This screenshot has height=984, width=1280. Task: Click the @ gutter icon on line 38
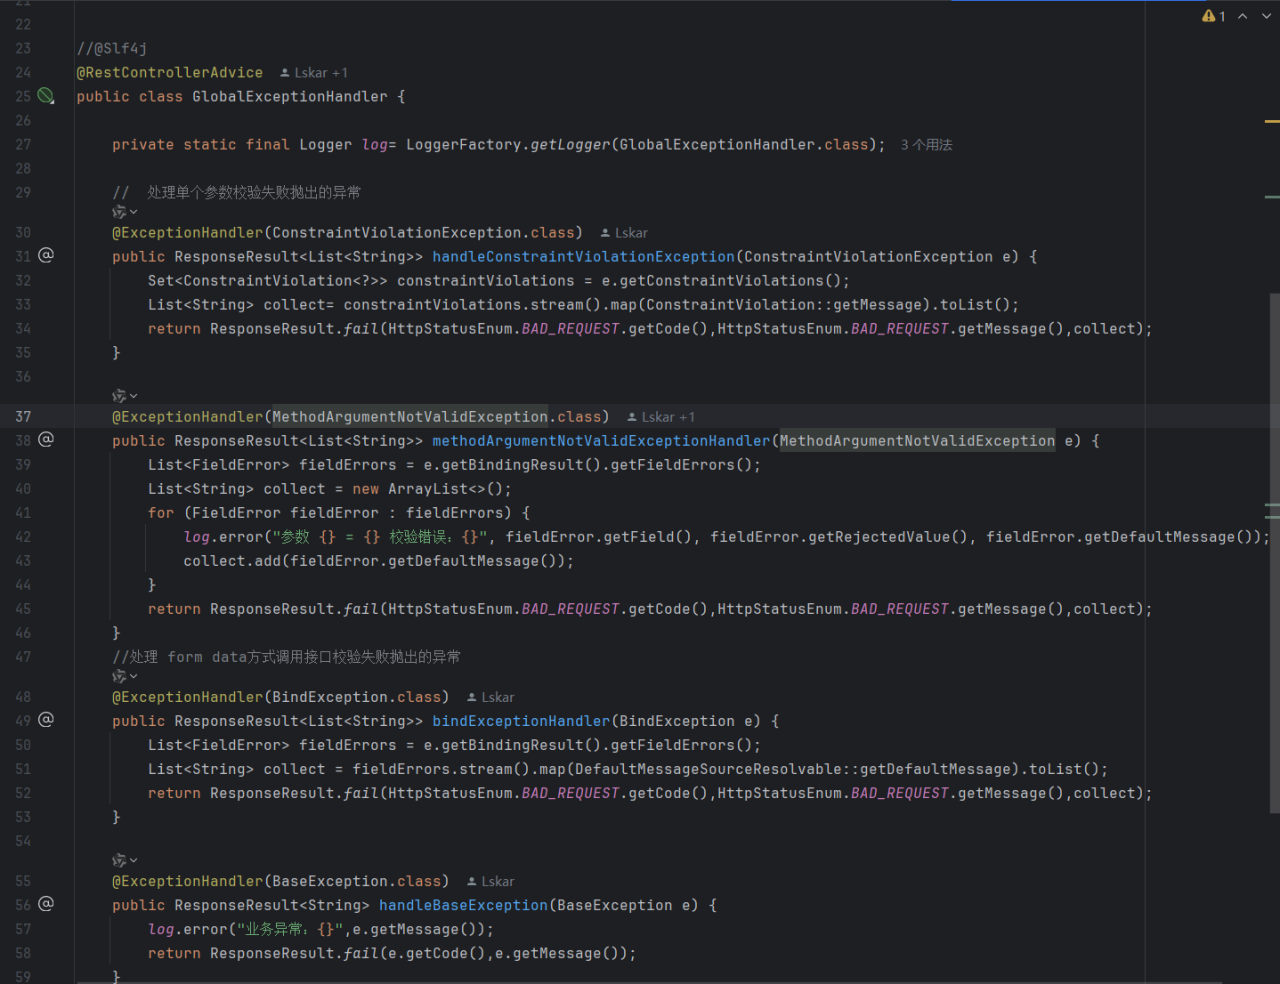[x=46, y=440]
